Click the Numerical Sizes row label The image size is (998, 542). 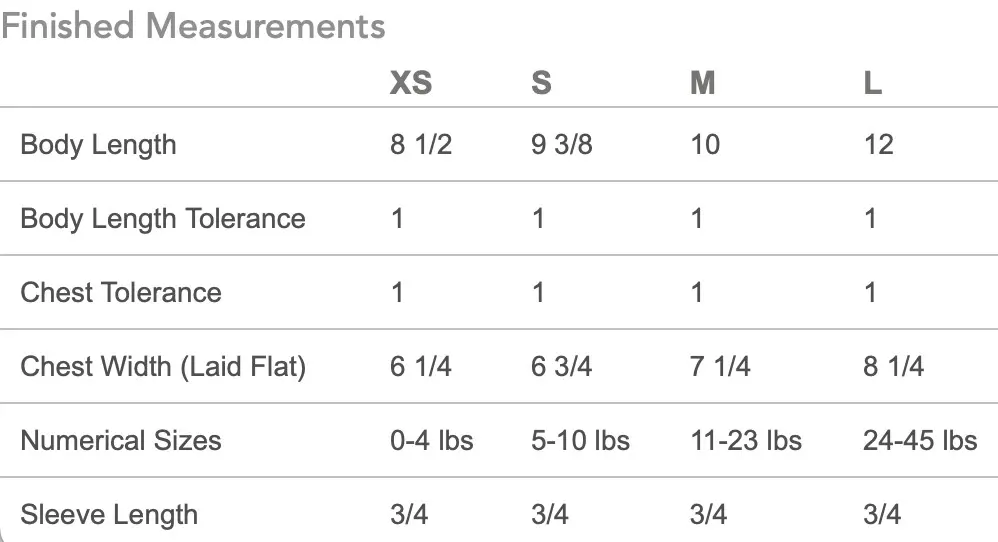pyautogui.click(x=121, y=441)
